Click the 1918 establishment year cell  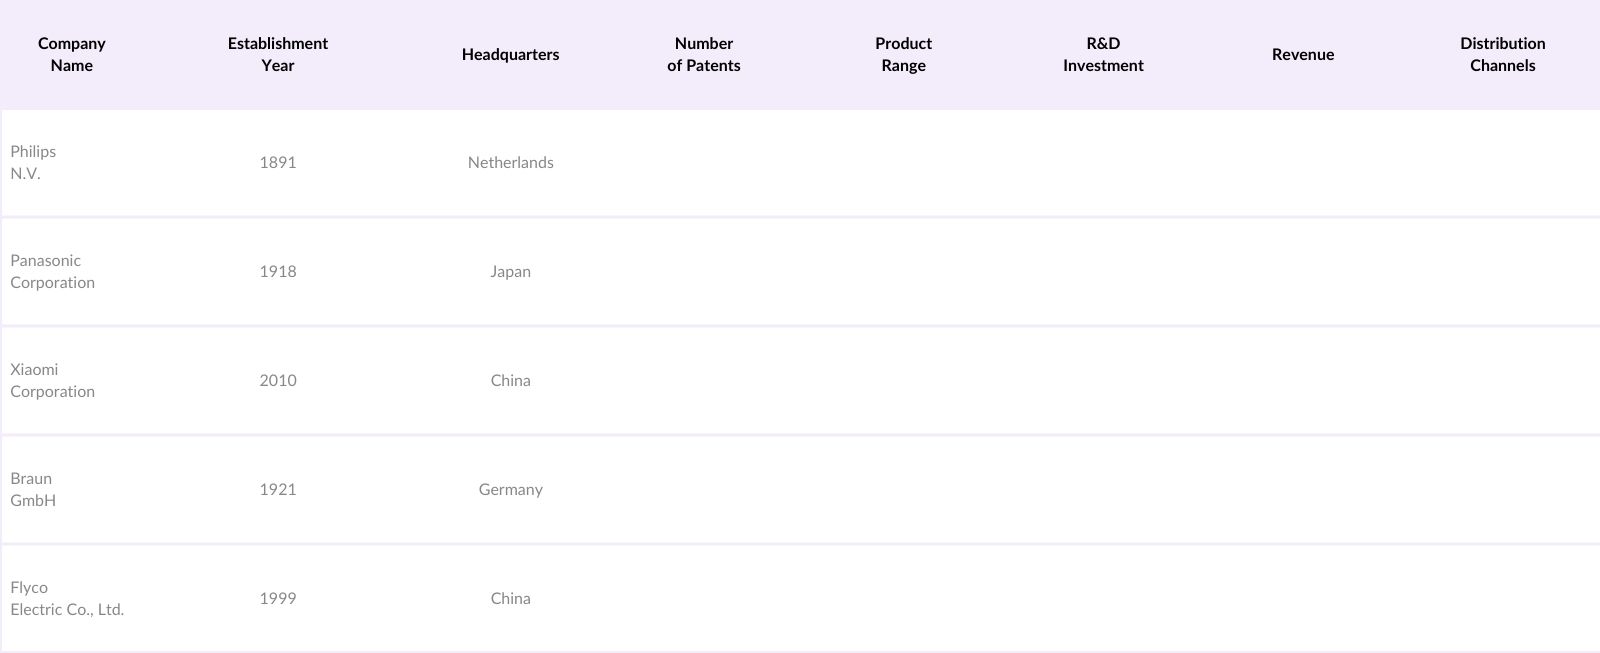click(278, 271)
